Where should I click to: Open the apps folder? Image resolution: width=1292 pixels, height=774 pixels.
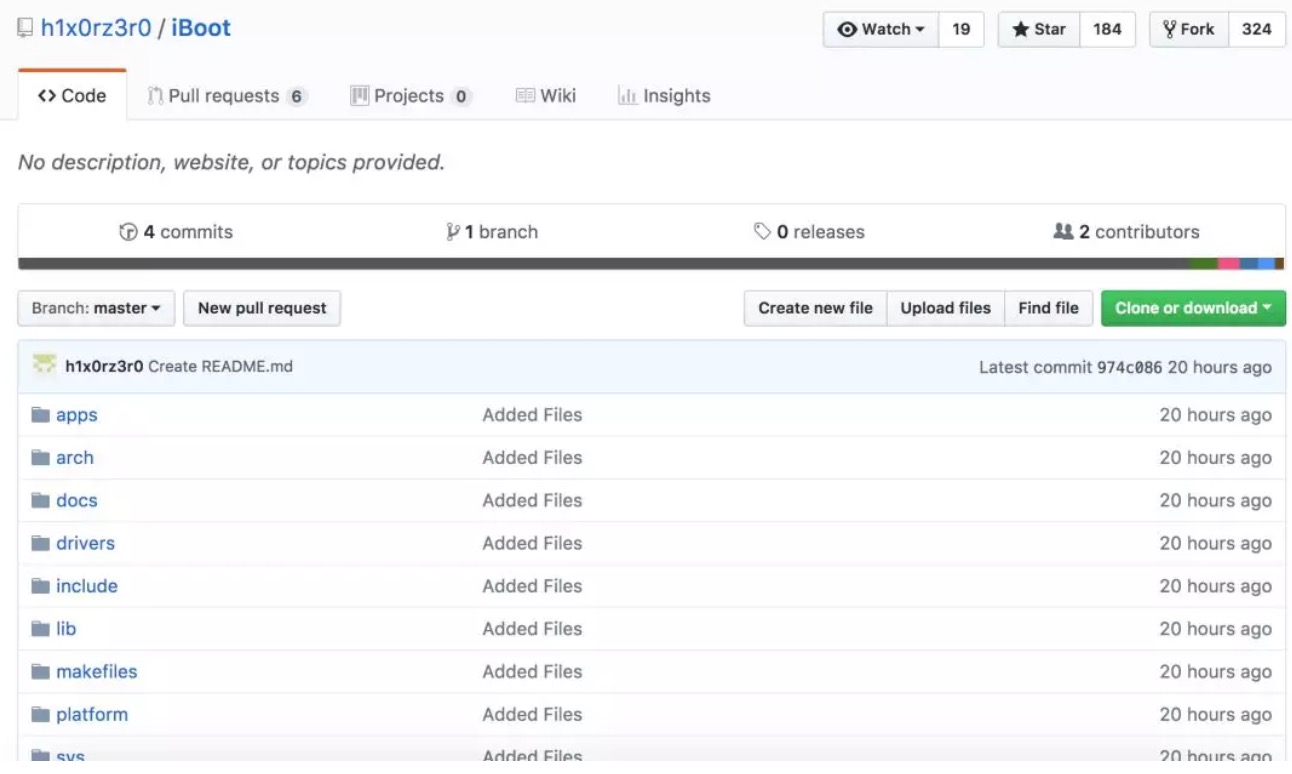tap(77, 415)
